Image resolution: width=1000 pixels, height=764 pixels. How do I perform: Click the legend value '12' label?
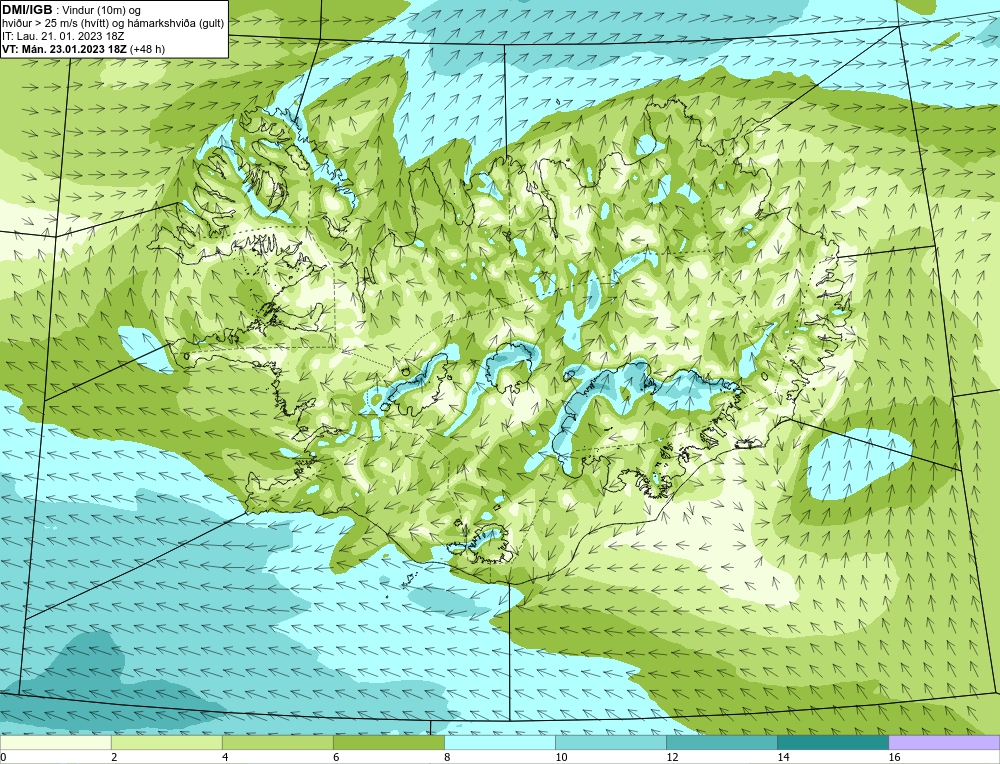[672, 757]
